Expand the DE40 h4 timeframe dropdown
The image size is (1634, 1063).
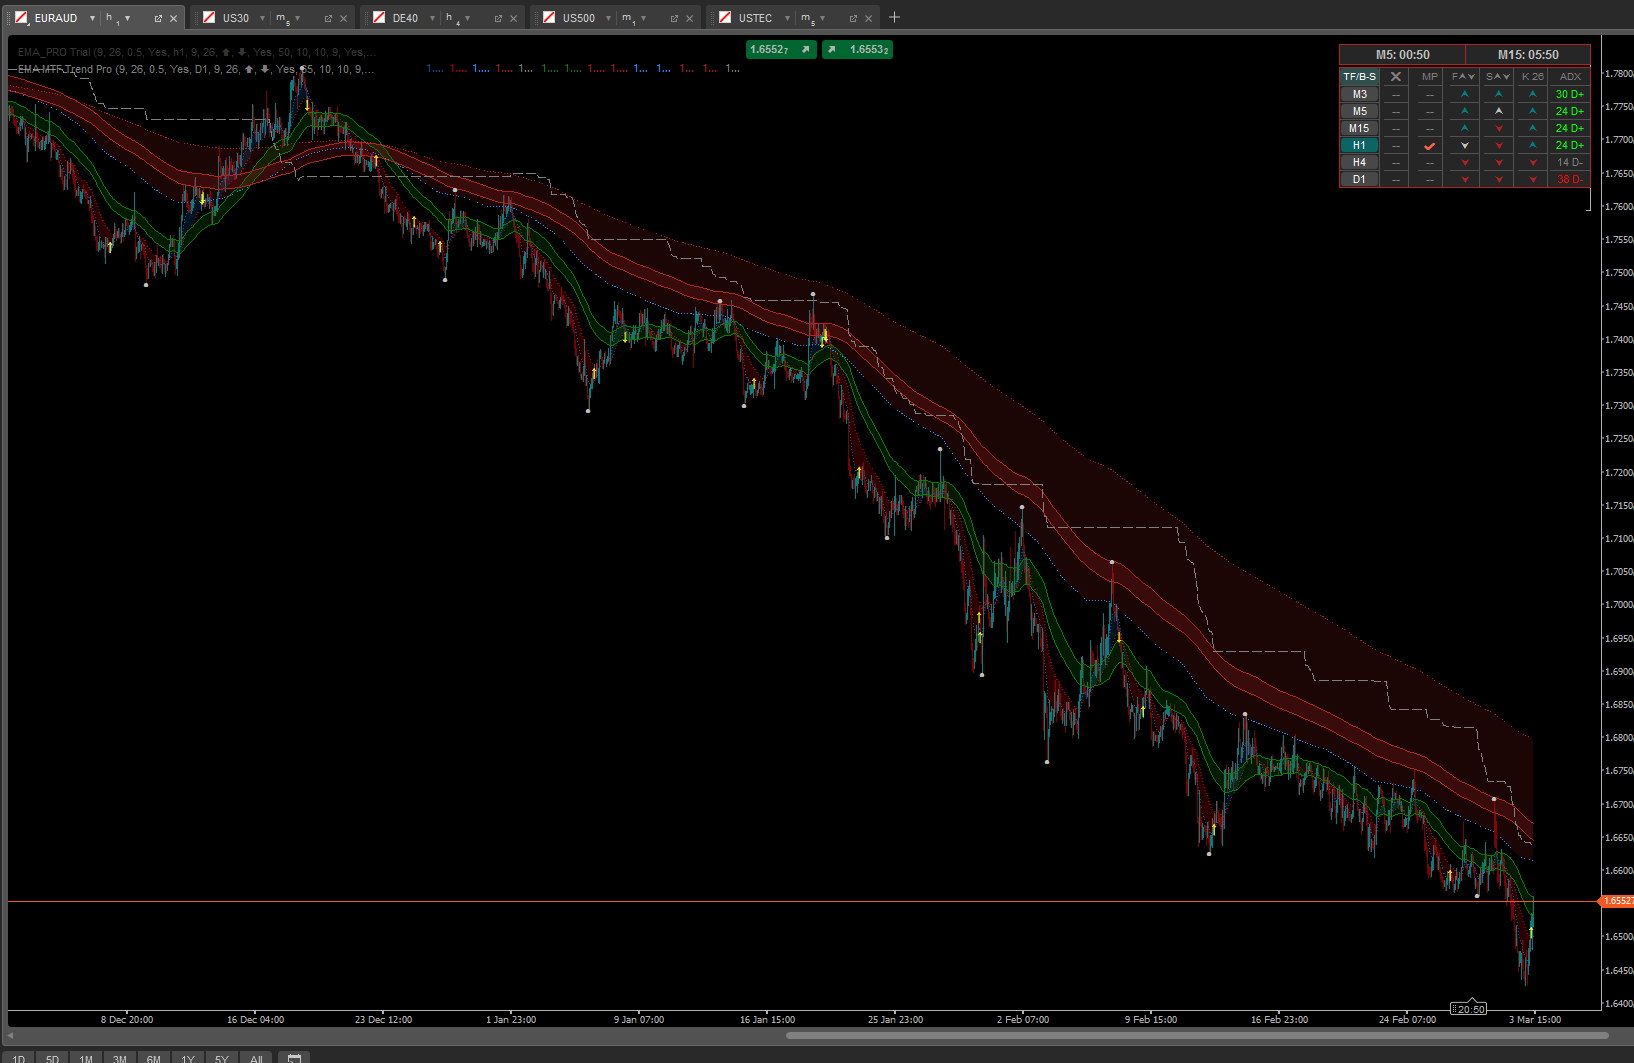(x=467, y=18)
